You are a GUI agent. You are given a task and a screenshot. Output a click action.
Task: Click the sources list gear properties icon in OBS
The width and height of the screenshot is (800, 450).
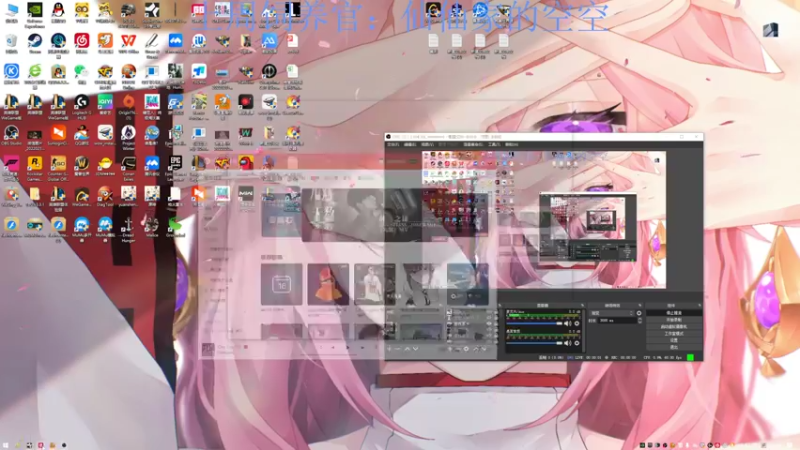[466, 349]
